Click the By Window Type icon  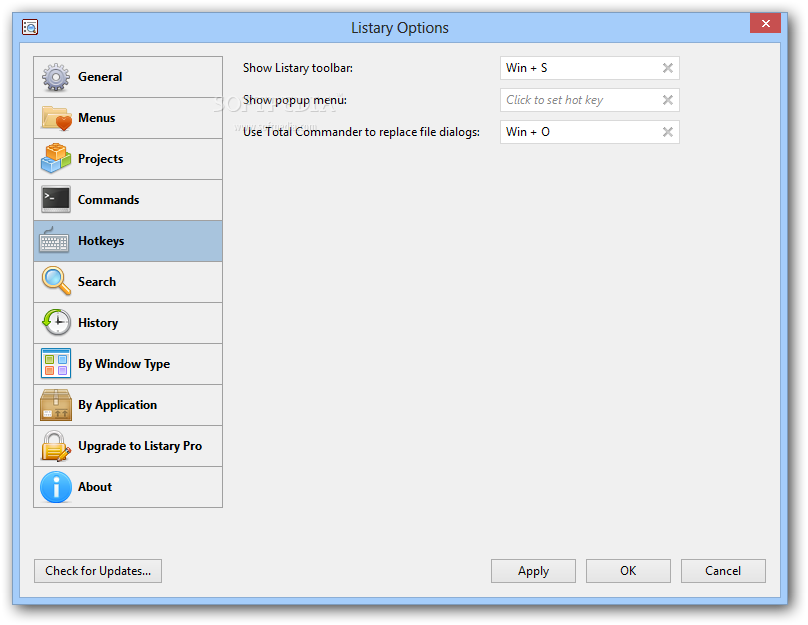[56, 363]
